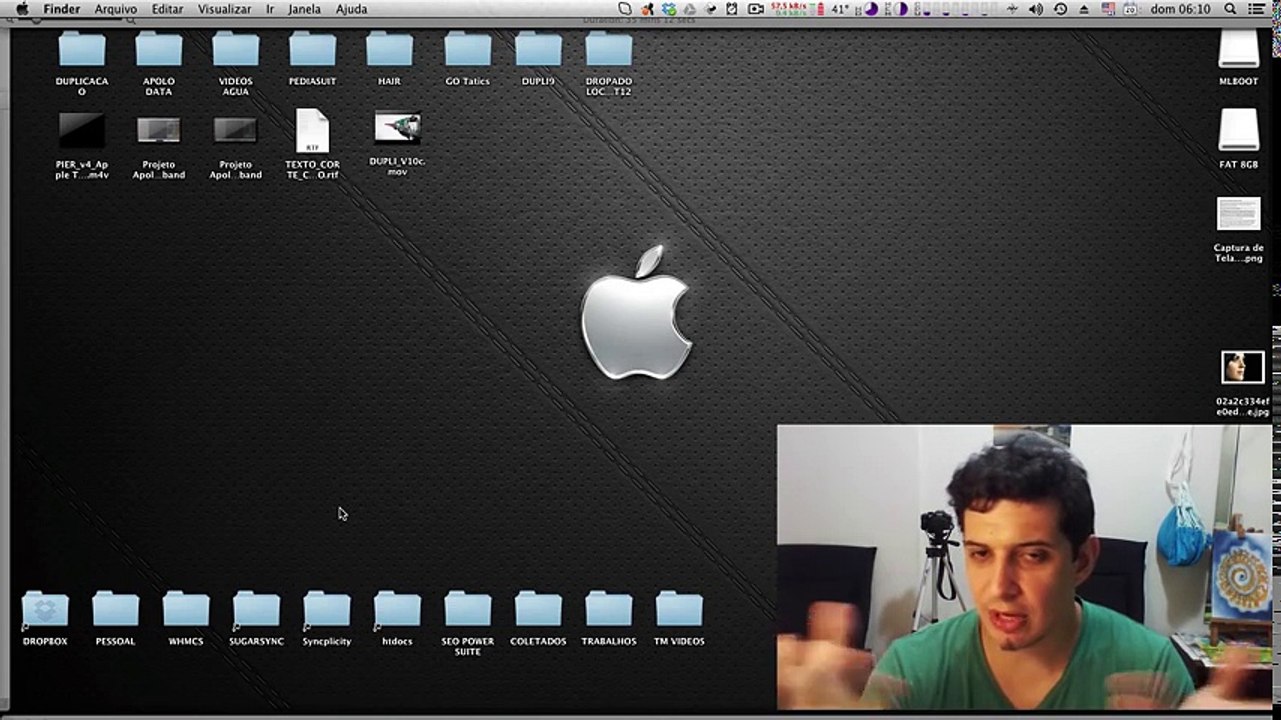The image size is (1281, 720).
Task: Open the Arquivo menu
Action: click(x=116, y=9)
